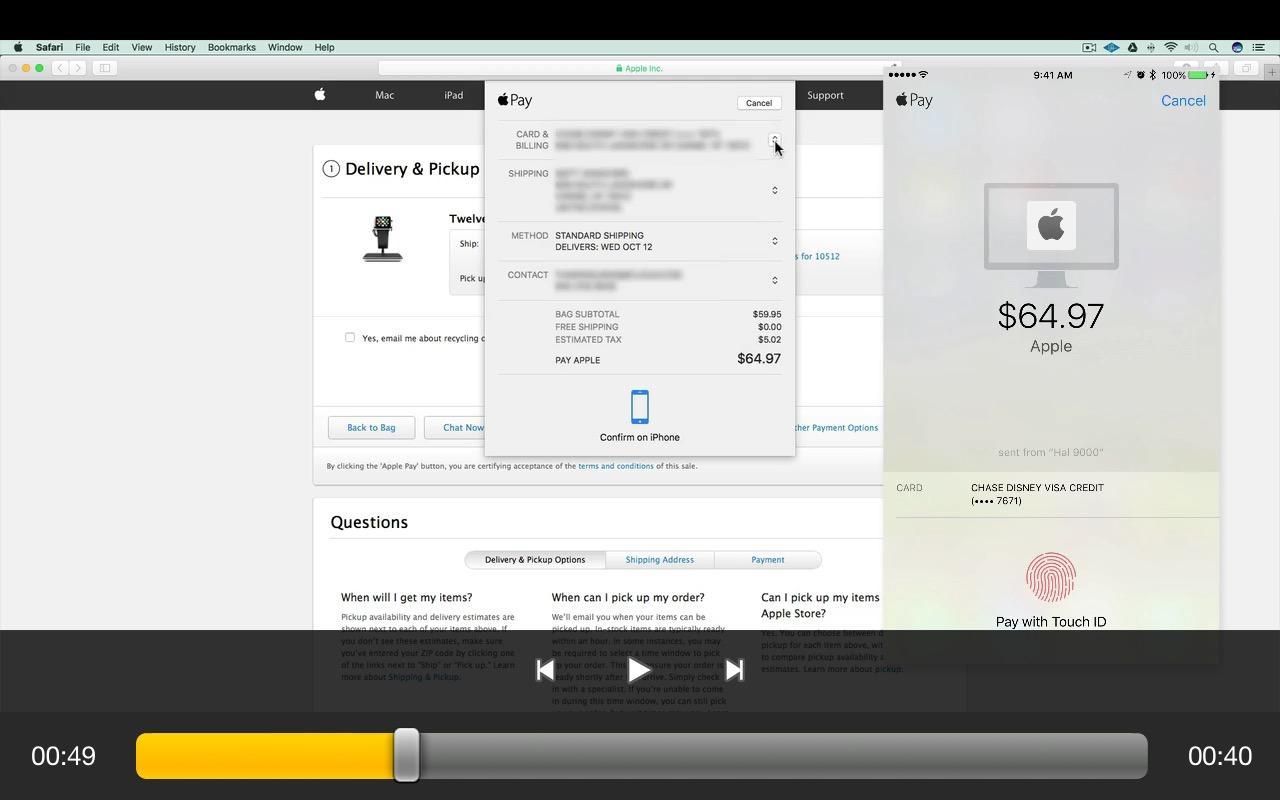This screenshot has width=1280, height=800.
Task: Open the Shipping & Pickup link
Action: point(423,677)
